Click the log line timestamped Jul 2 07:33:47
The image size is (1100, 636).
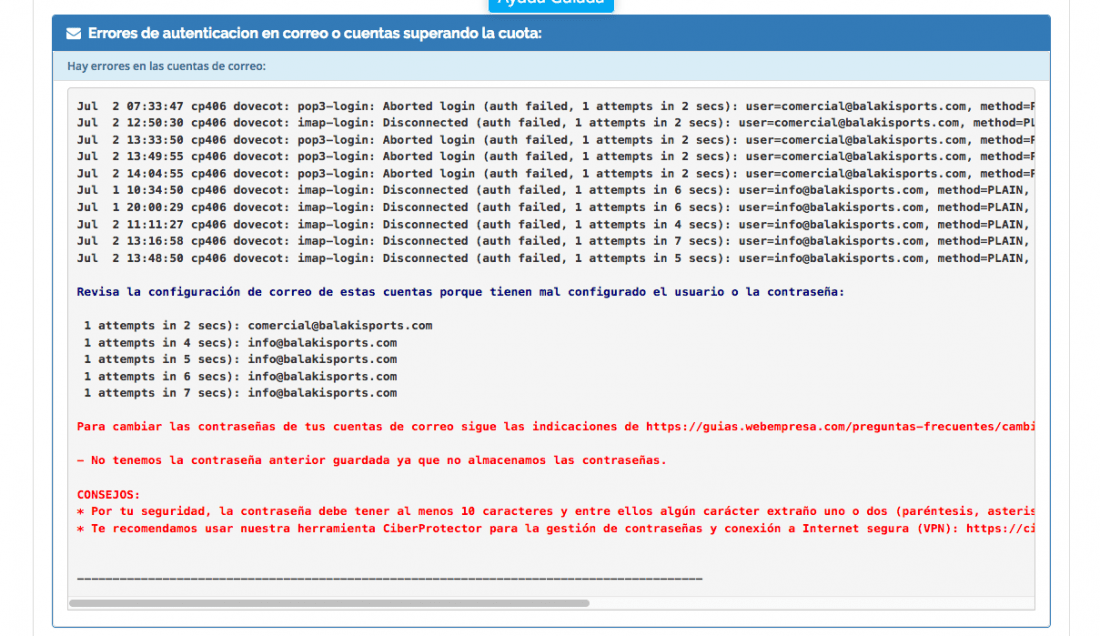pyautogui.click(x=556, y=106)
